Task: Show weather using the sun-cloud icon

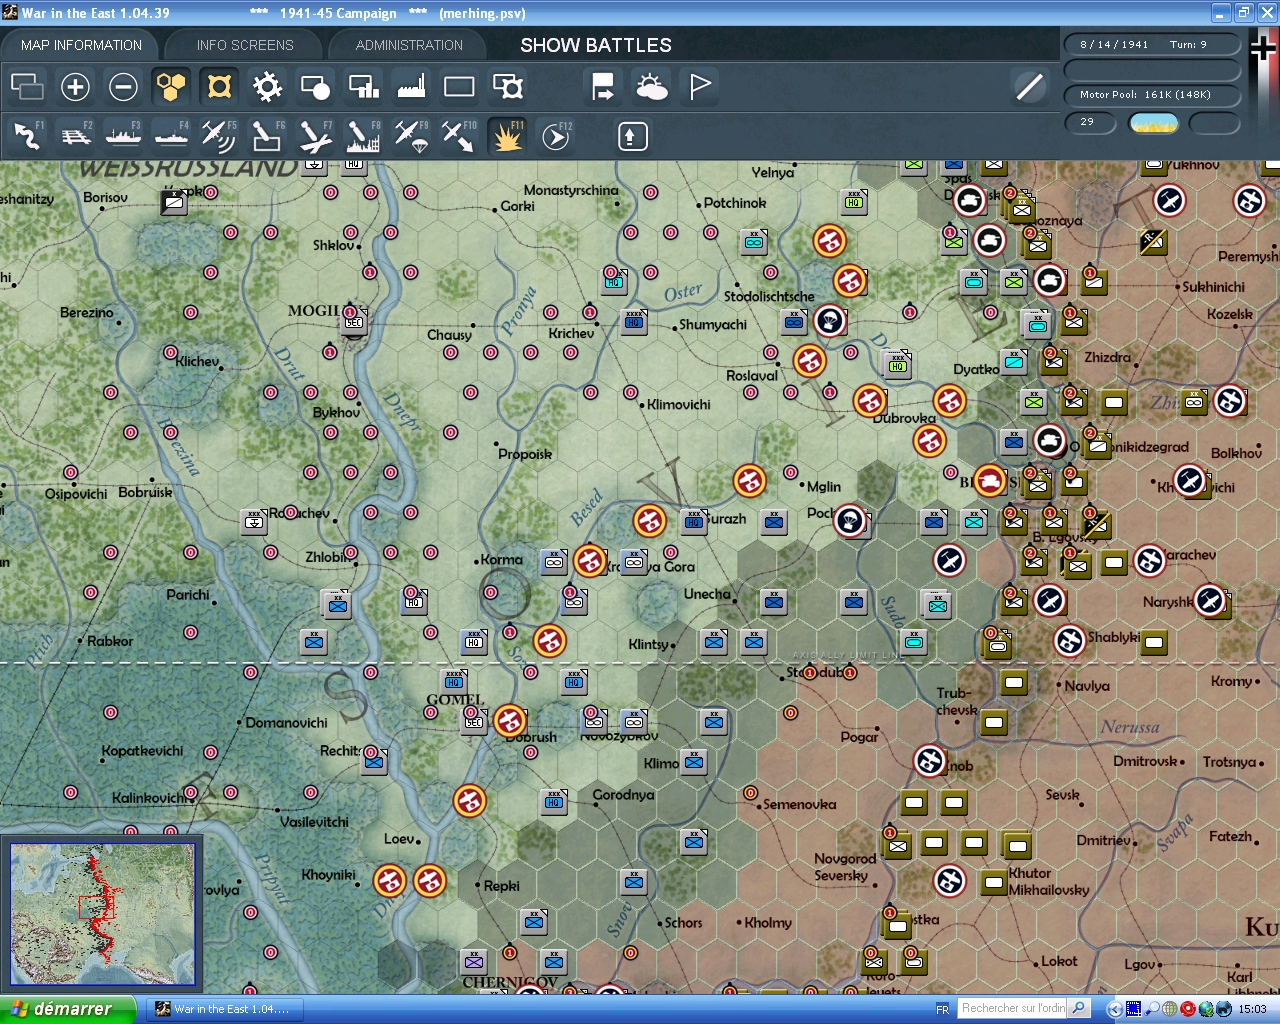Action: (652, 87)
